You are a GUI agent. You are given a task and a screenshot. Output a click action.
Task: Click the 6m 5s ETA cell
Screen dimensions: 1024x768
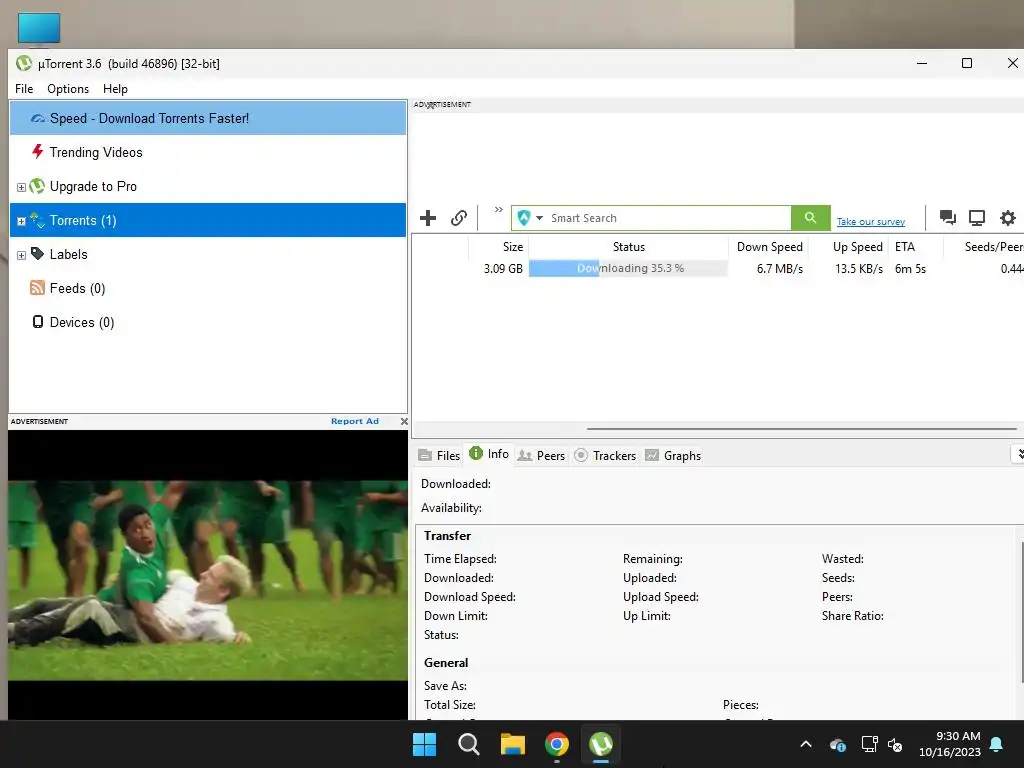[x=910, y=268]
